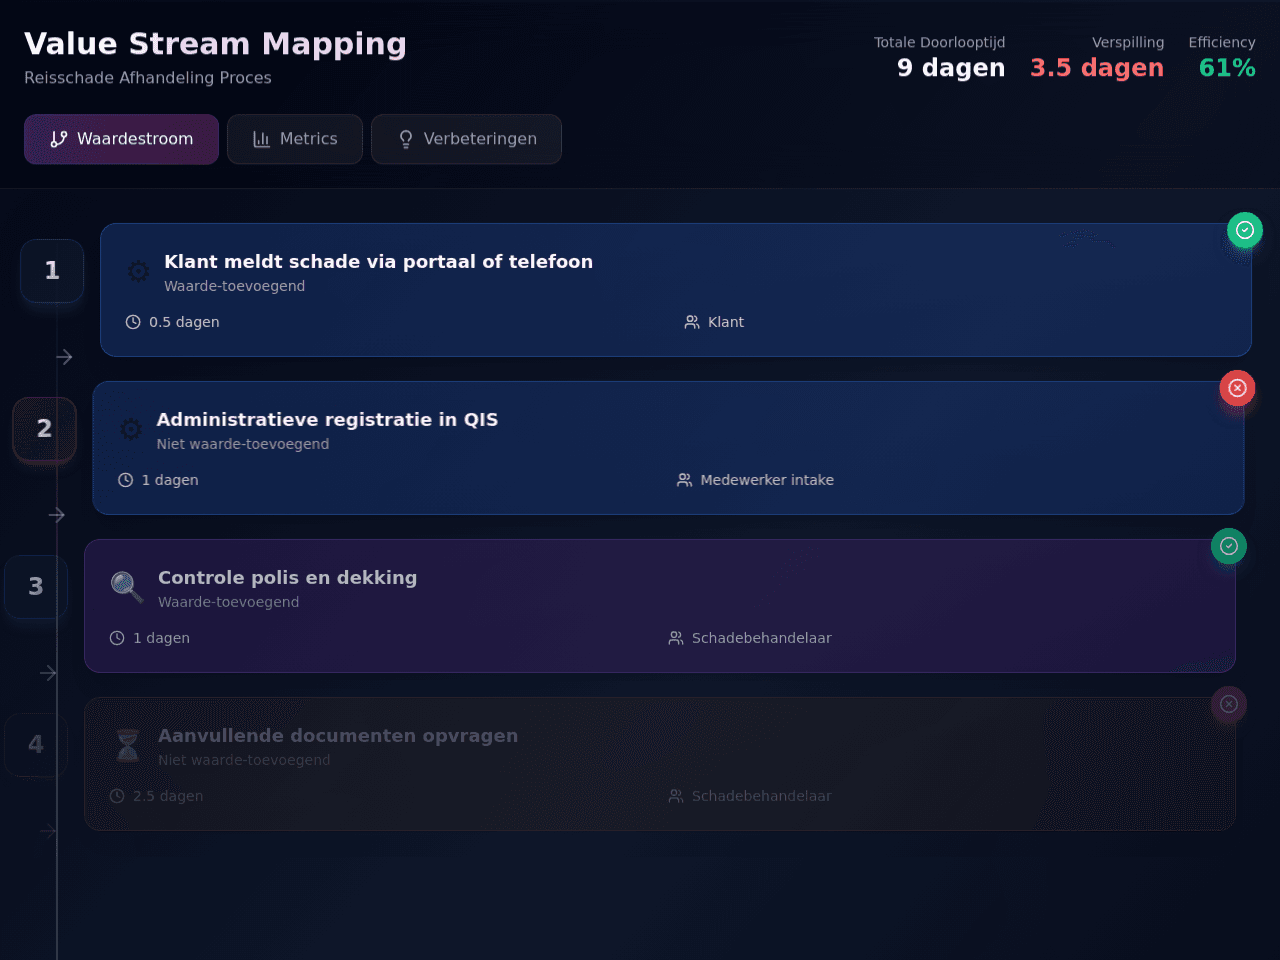
Task: Open the Administratieve registratie in QIS title
Action: coord(327,420)
